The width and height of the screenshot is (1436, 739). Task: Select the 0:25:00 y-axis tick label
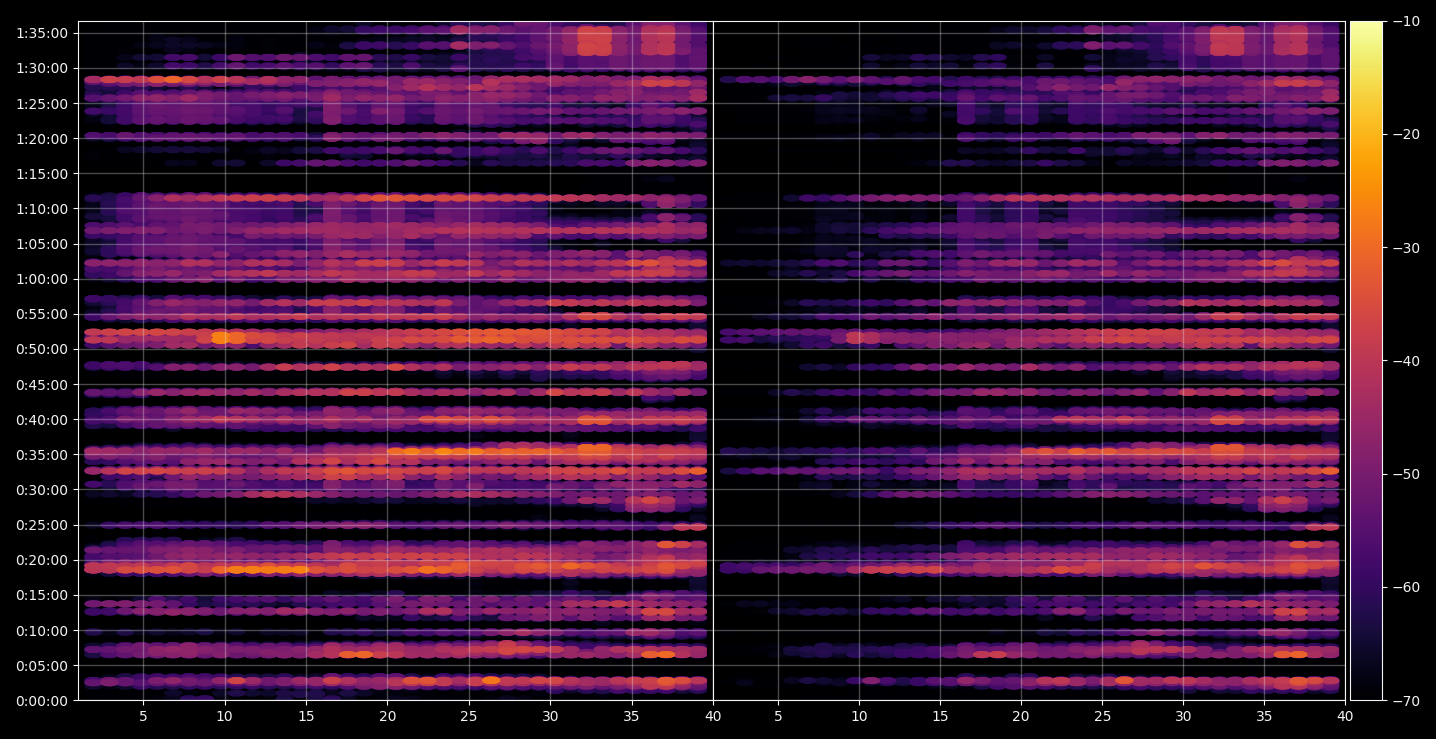pos(42,525)
